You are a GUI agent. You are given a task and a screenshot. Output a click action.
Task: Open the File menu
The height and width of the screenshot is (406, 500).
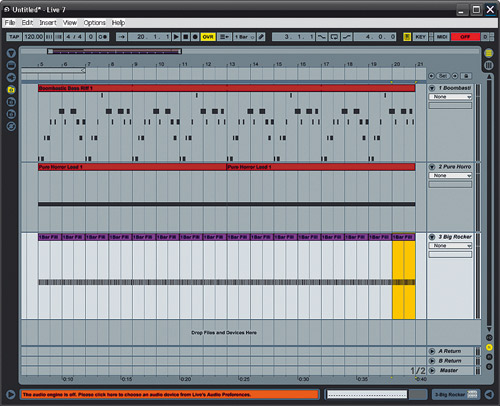10,23
